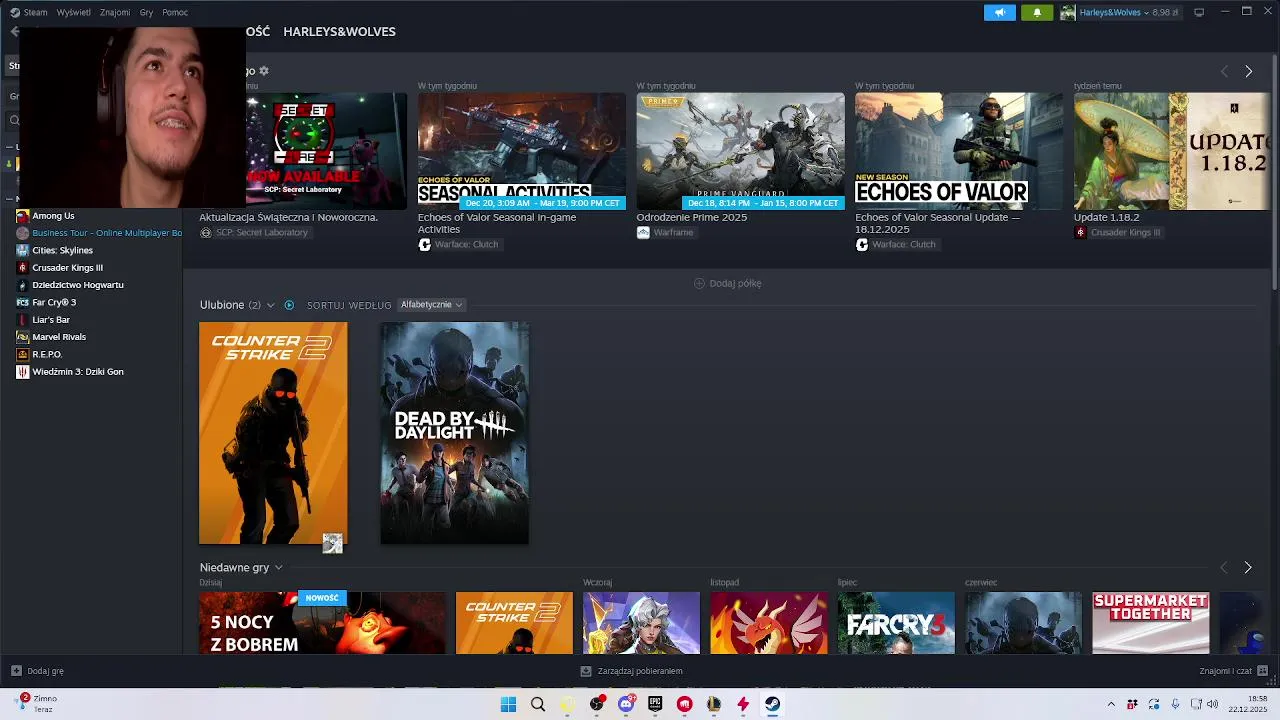Click the Cities: Skylines icon in sidebar
Screen dimensions: 1280x720
pyautogui.click(x=23, y=250)
